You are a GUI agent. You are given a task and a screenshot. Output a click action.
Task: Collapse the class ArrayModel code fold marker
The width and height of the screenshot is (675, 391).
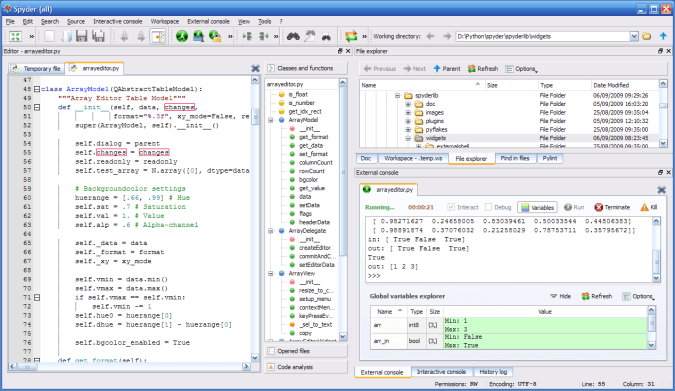tap(37, 89)
